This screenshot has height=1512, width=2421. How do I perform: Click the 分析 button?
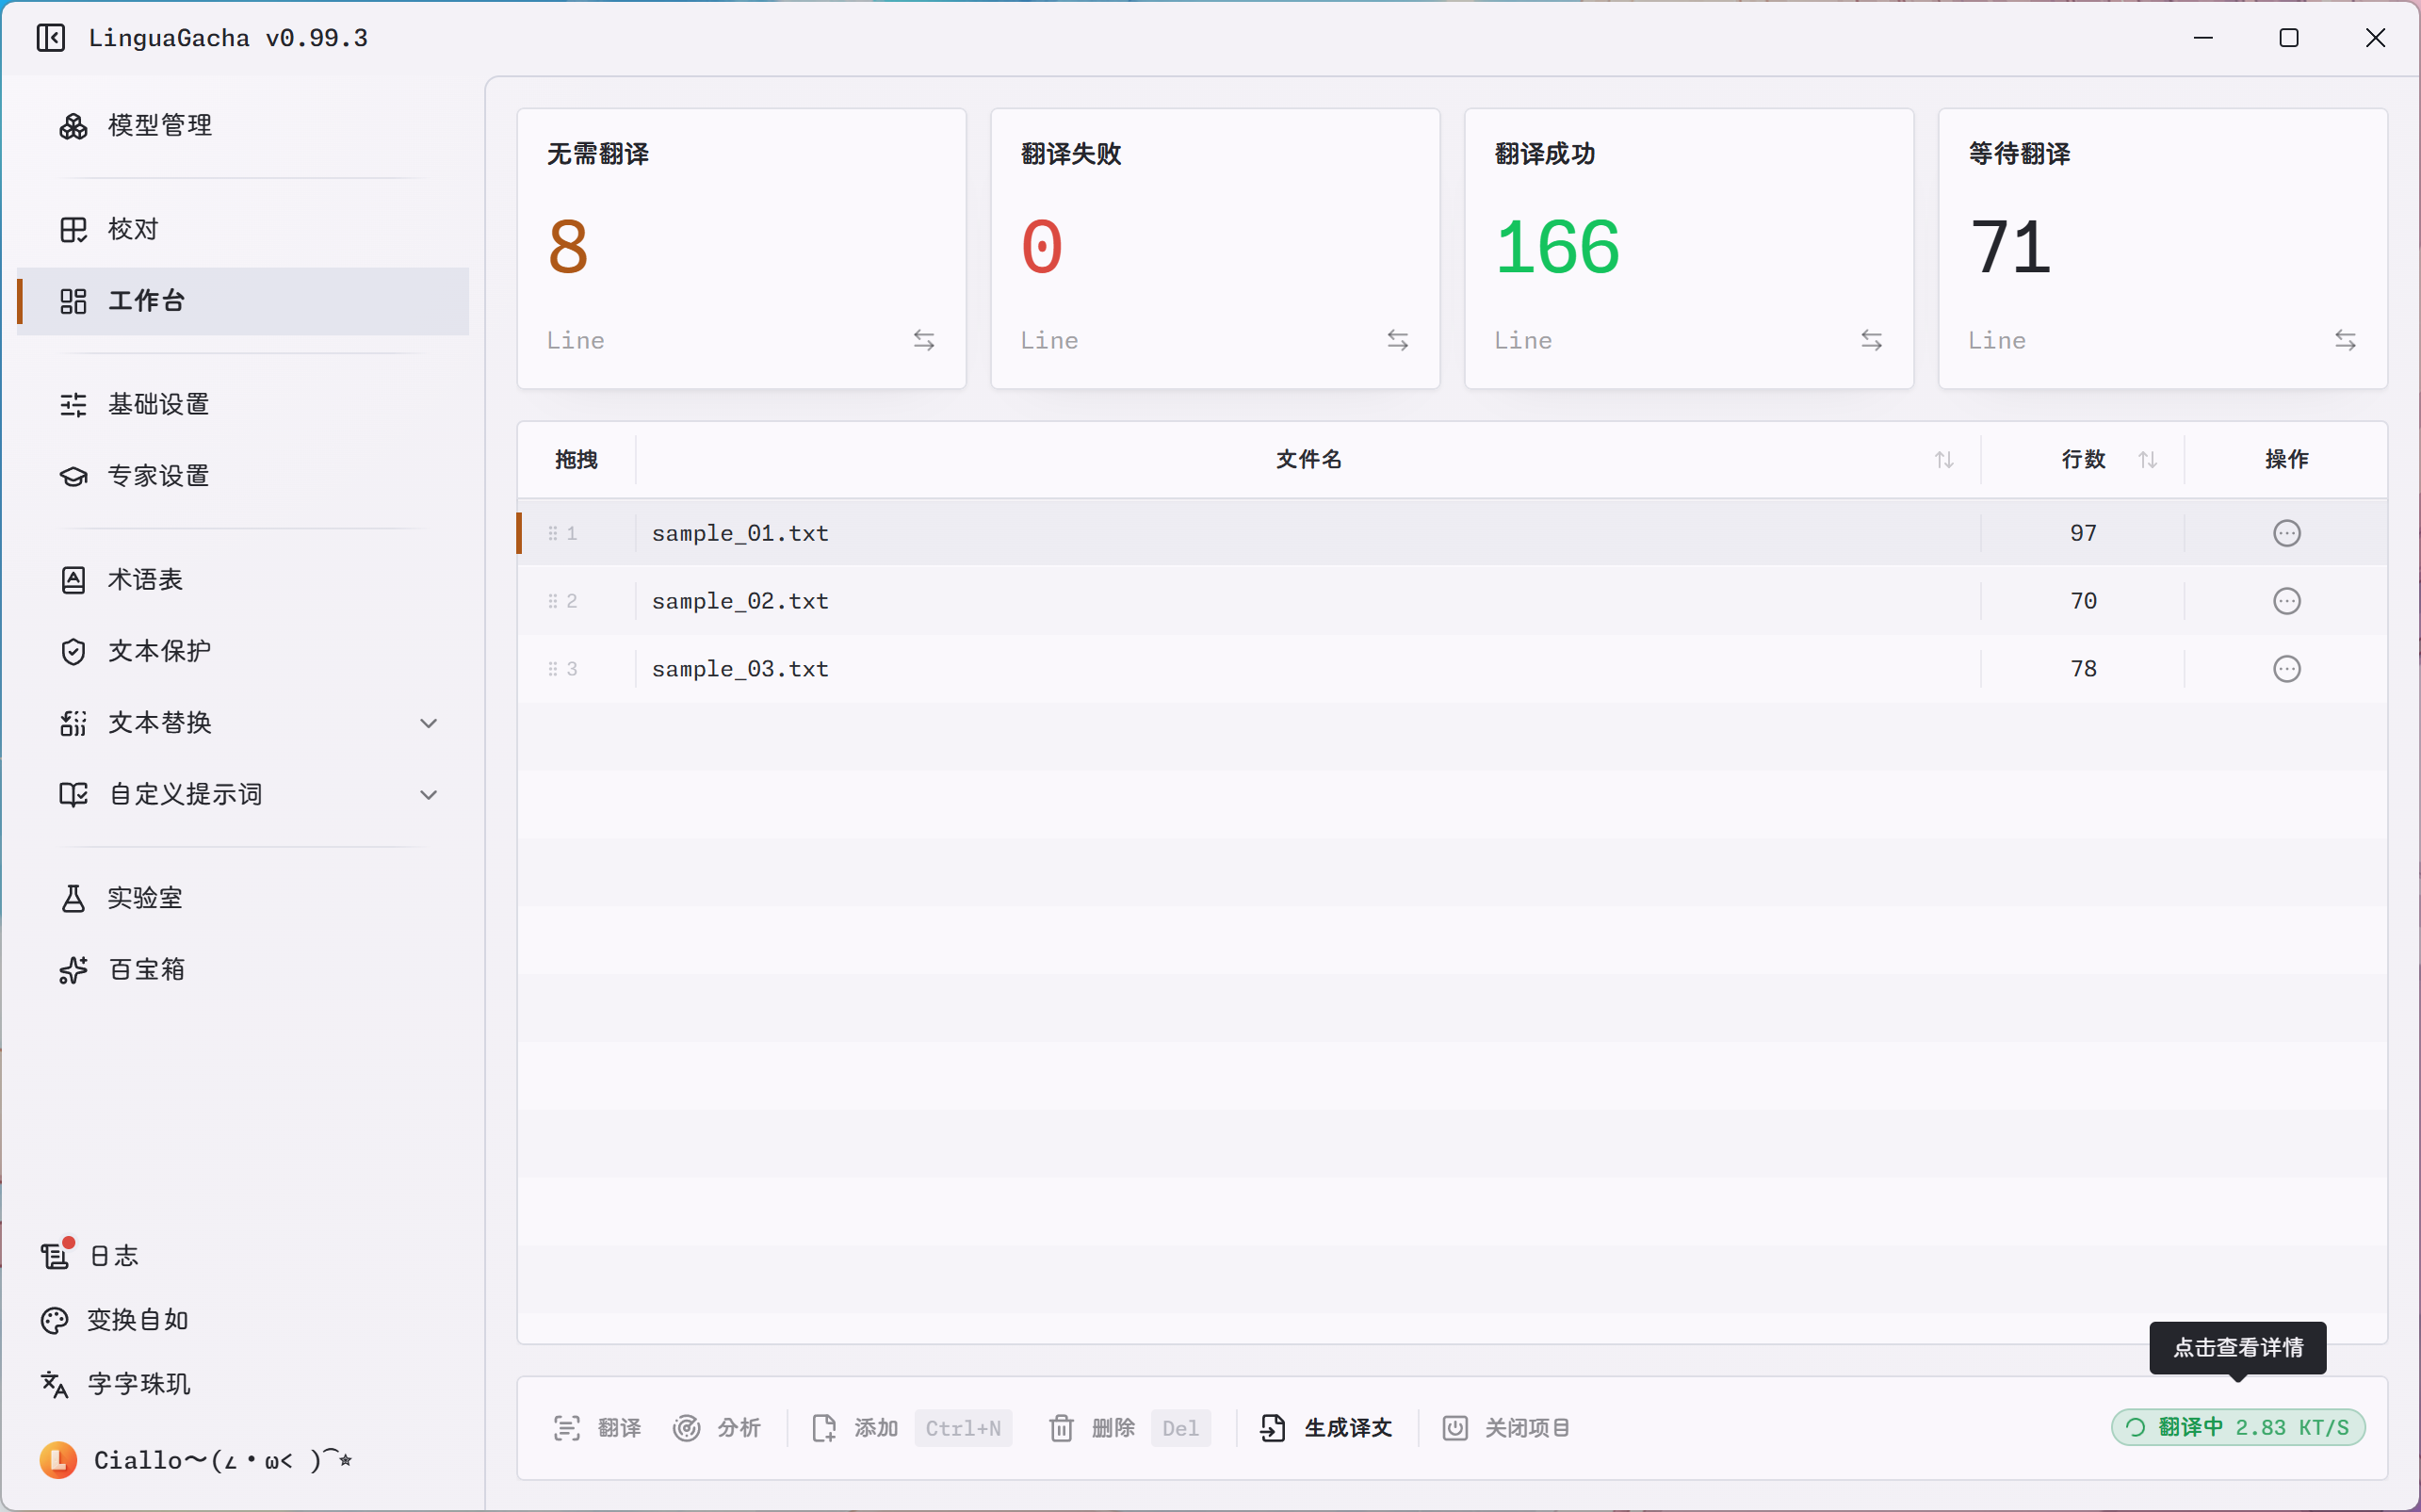click(717, 1428)
